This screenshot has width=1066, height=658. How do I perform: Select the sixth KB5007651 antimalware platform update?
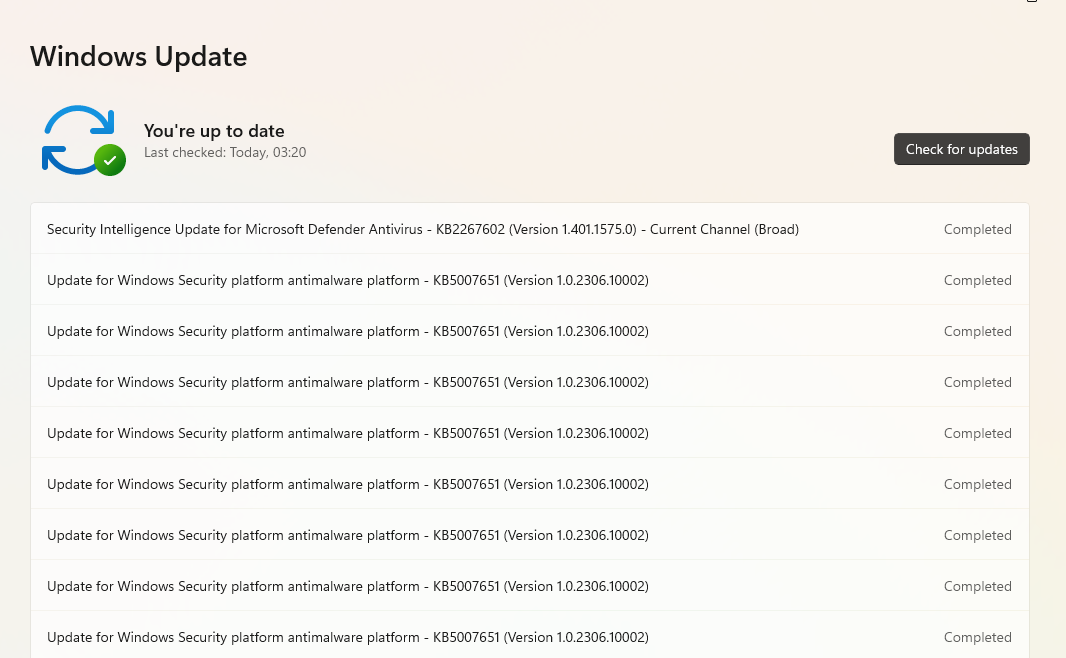347,536
